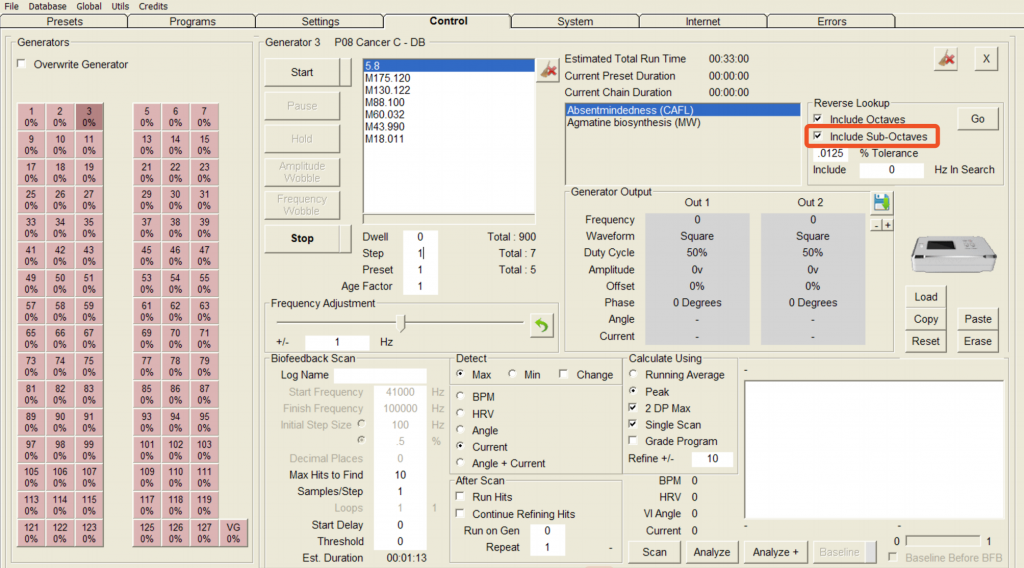Toggle the Grade Program checkbox

[x=634, y=441]
